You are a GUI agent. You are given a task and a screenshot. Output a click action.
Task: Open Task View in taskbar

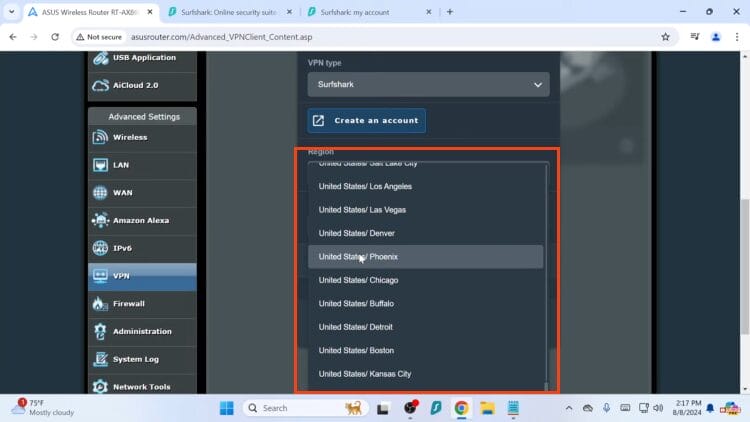coord(383,409)
